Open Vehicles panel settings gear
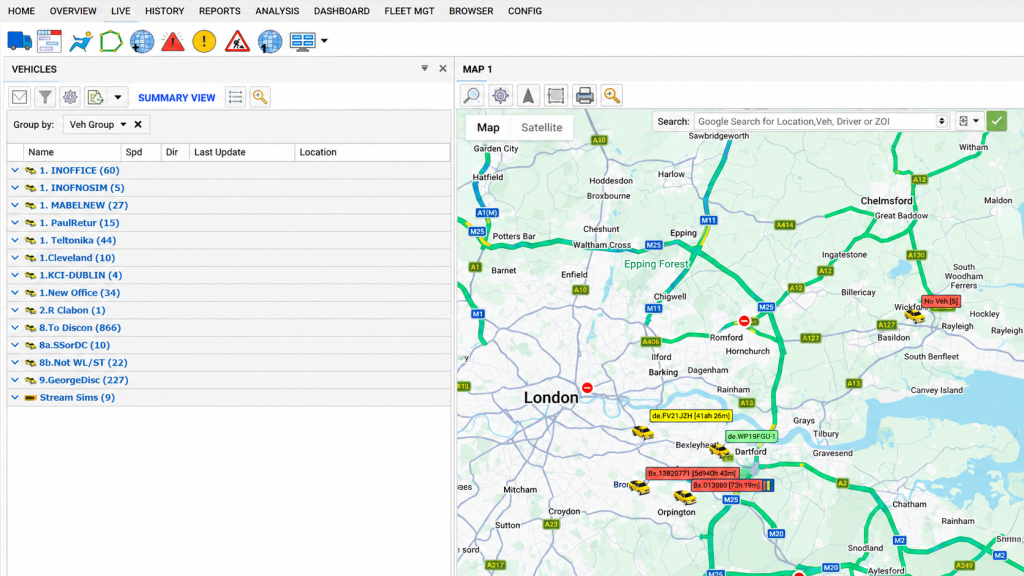 point(70,97)
